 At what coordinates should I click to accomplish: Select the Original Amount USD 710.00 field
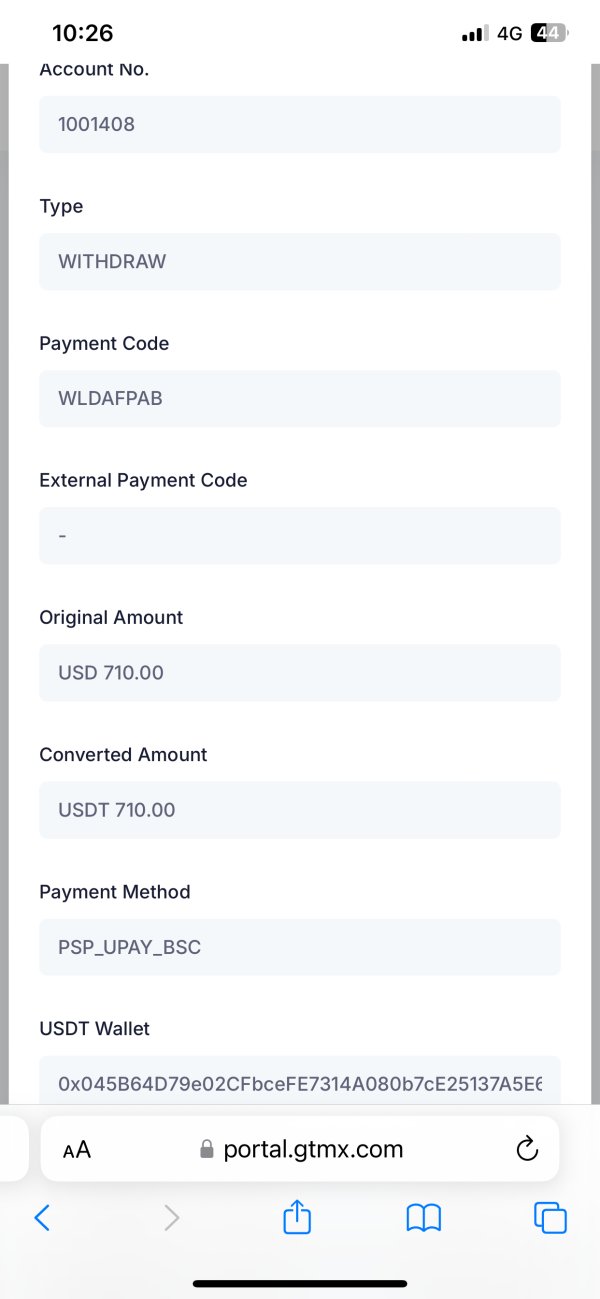click(300, 673)
